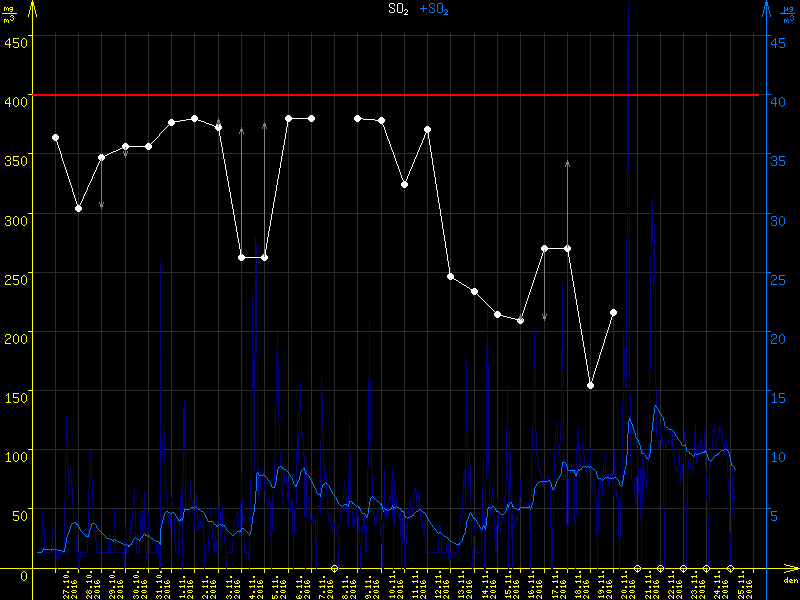Click the isolated yellow circle marker near 8.11.2016
Image resolution: width=800 pixels, height=600 pixels.
pyautogui.click(x=334, y=568)
